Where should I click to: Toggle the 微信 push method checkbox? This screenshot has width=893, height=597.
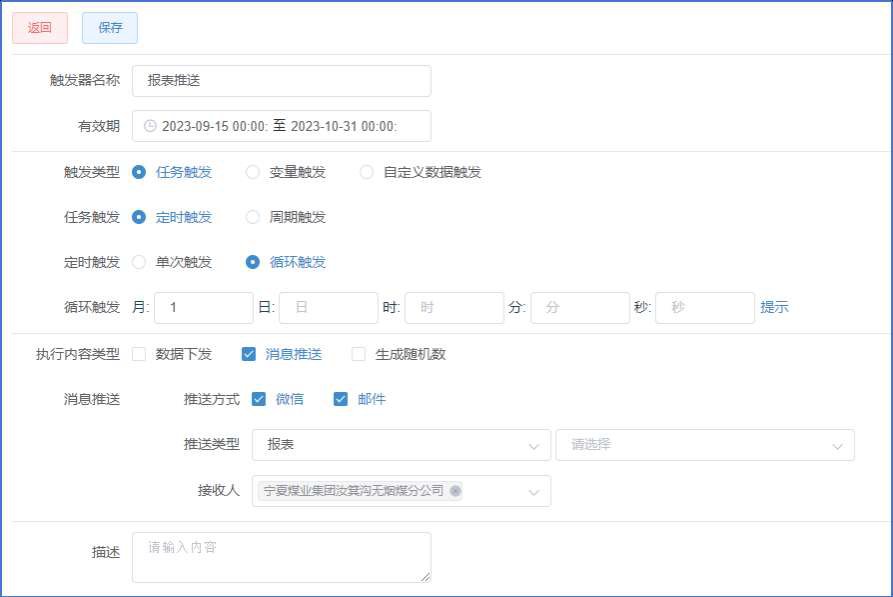pyautogui.click(x=259, y=399)
